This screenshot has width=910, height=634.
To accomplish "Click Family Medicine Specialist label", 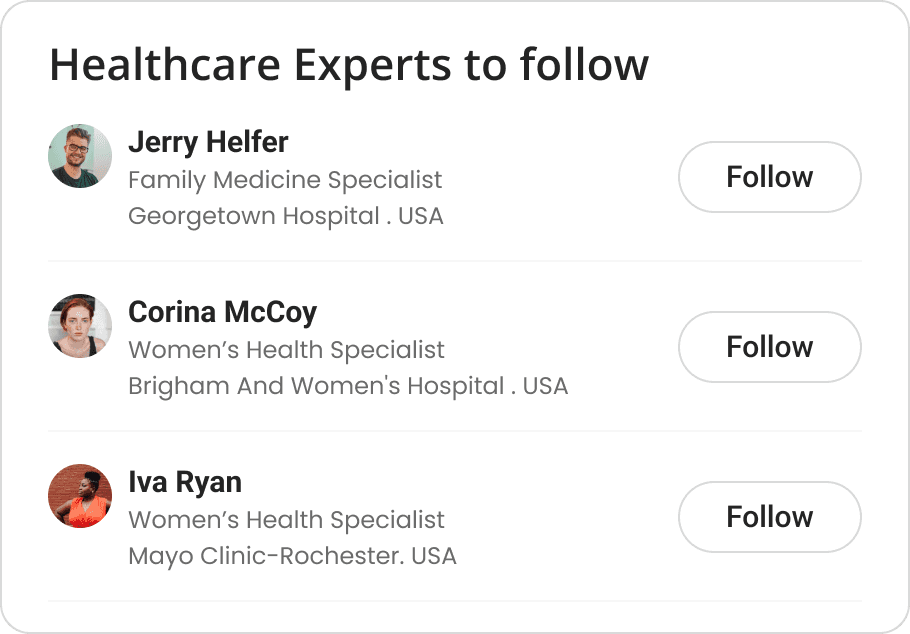I will coord(285,180).
